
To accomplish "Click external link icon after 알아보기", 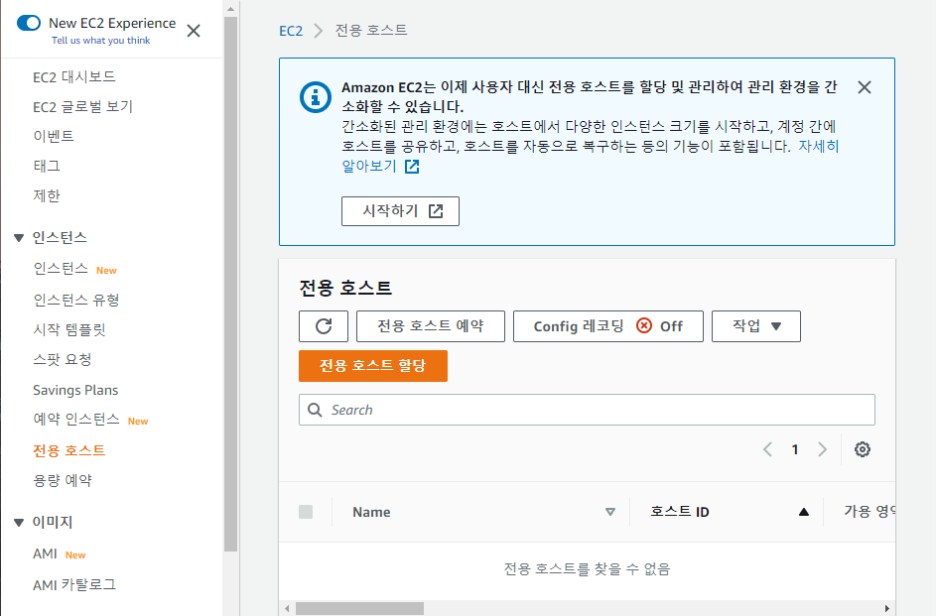I will pyautogui.click(x=412, y=167).
